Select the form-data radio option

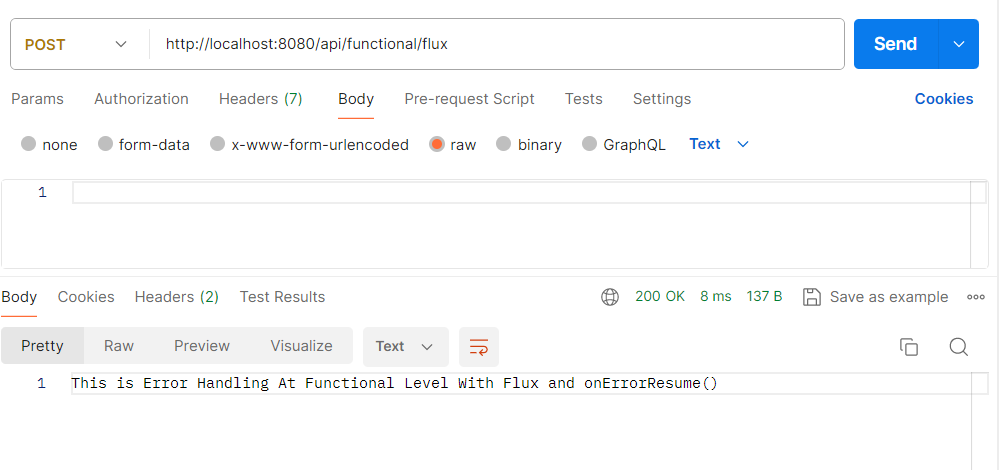click(106, 144)
